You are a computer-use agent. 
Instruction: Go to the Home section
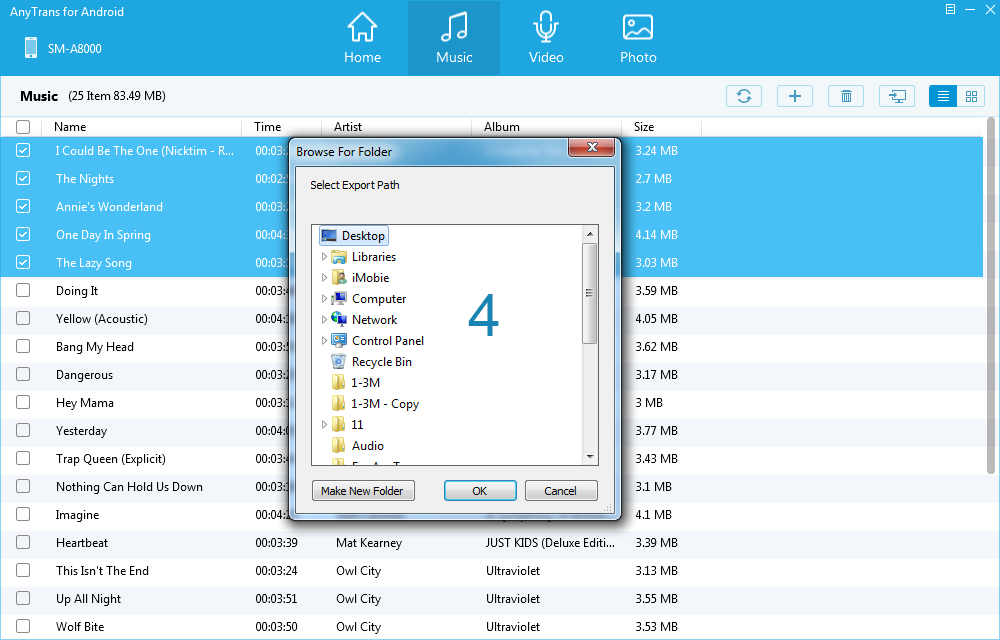tap(362, 38)
